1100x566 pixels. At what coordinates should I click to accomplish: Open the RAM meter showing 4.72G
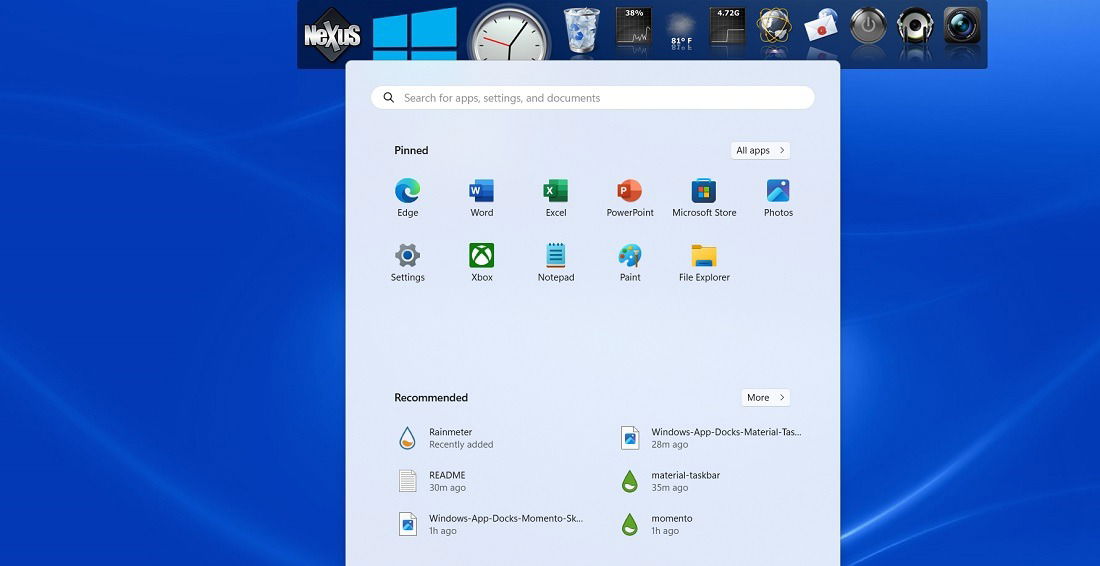click(x=727, y=28)
